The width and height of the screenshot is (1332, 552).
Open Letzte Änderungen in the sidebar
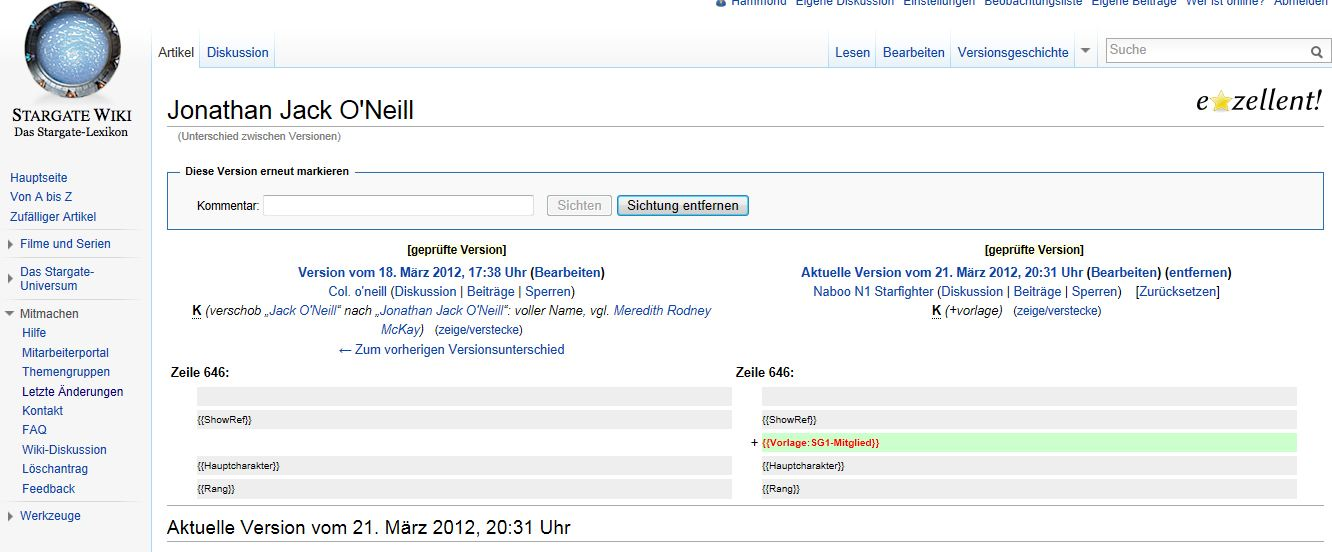coord(72,392)
